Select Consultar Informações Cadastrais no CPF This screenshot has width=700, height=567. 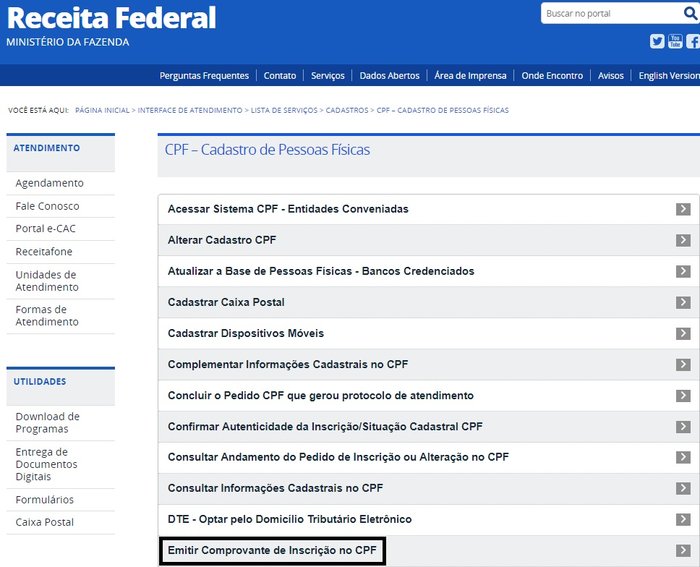(x=275, y=488)
